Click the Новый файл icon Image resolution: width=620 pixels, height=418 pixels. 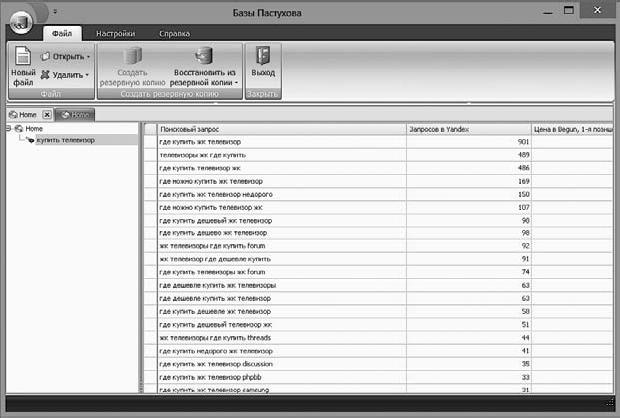pos(22,62)
